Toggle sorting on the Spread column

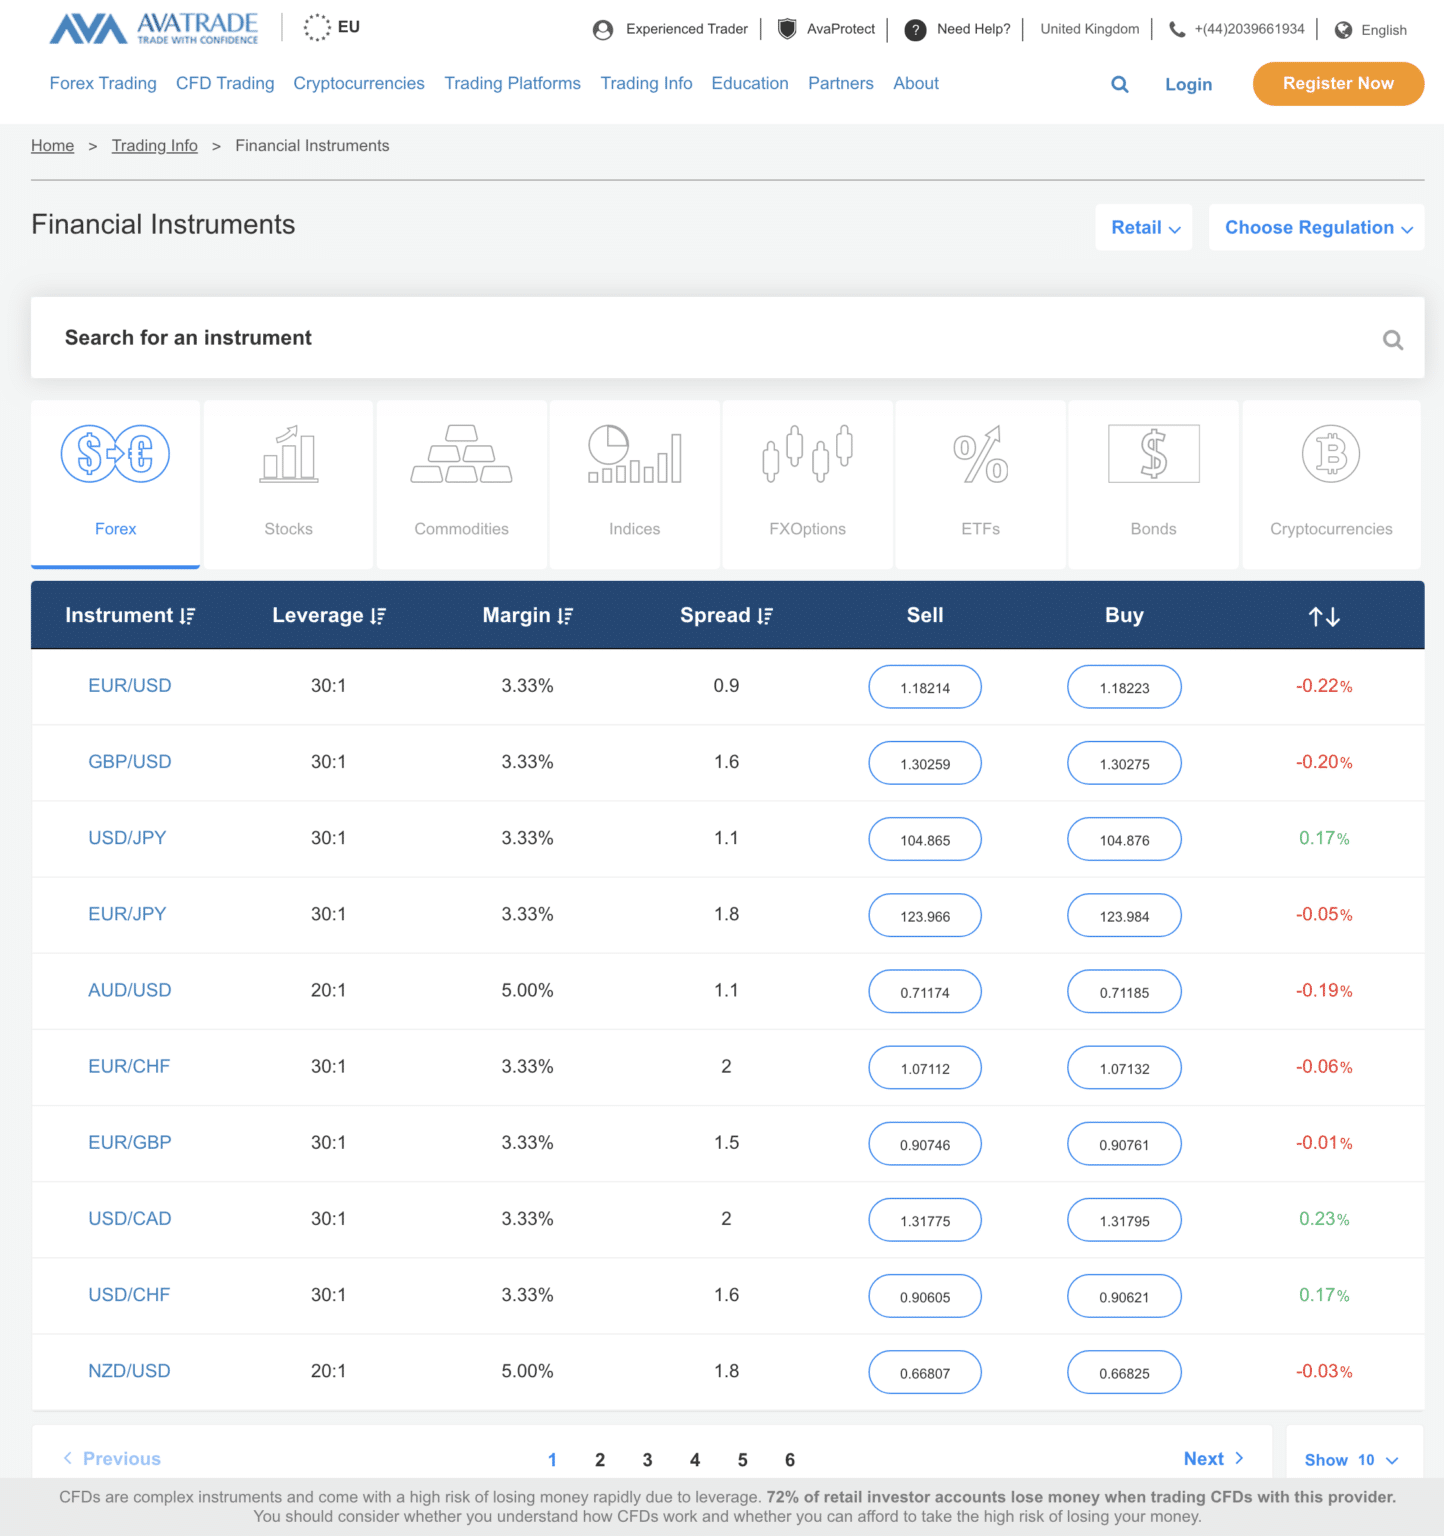765,615
